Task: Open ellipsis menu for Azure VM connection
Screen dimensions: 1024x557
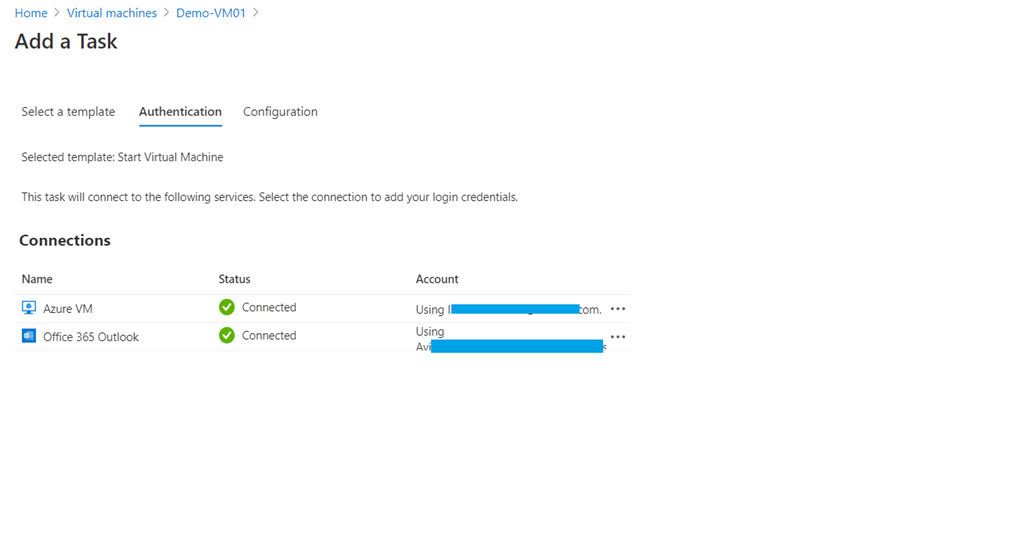Action: 618,309
